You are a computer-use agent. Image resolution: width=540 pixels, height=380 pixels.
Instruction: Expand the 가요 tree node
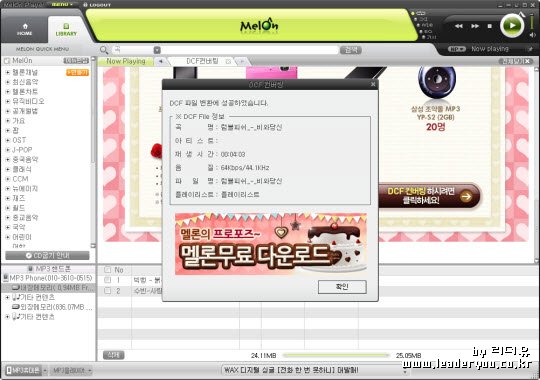(8, 121)
